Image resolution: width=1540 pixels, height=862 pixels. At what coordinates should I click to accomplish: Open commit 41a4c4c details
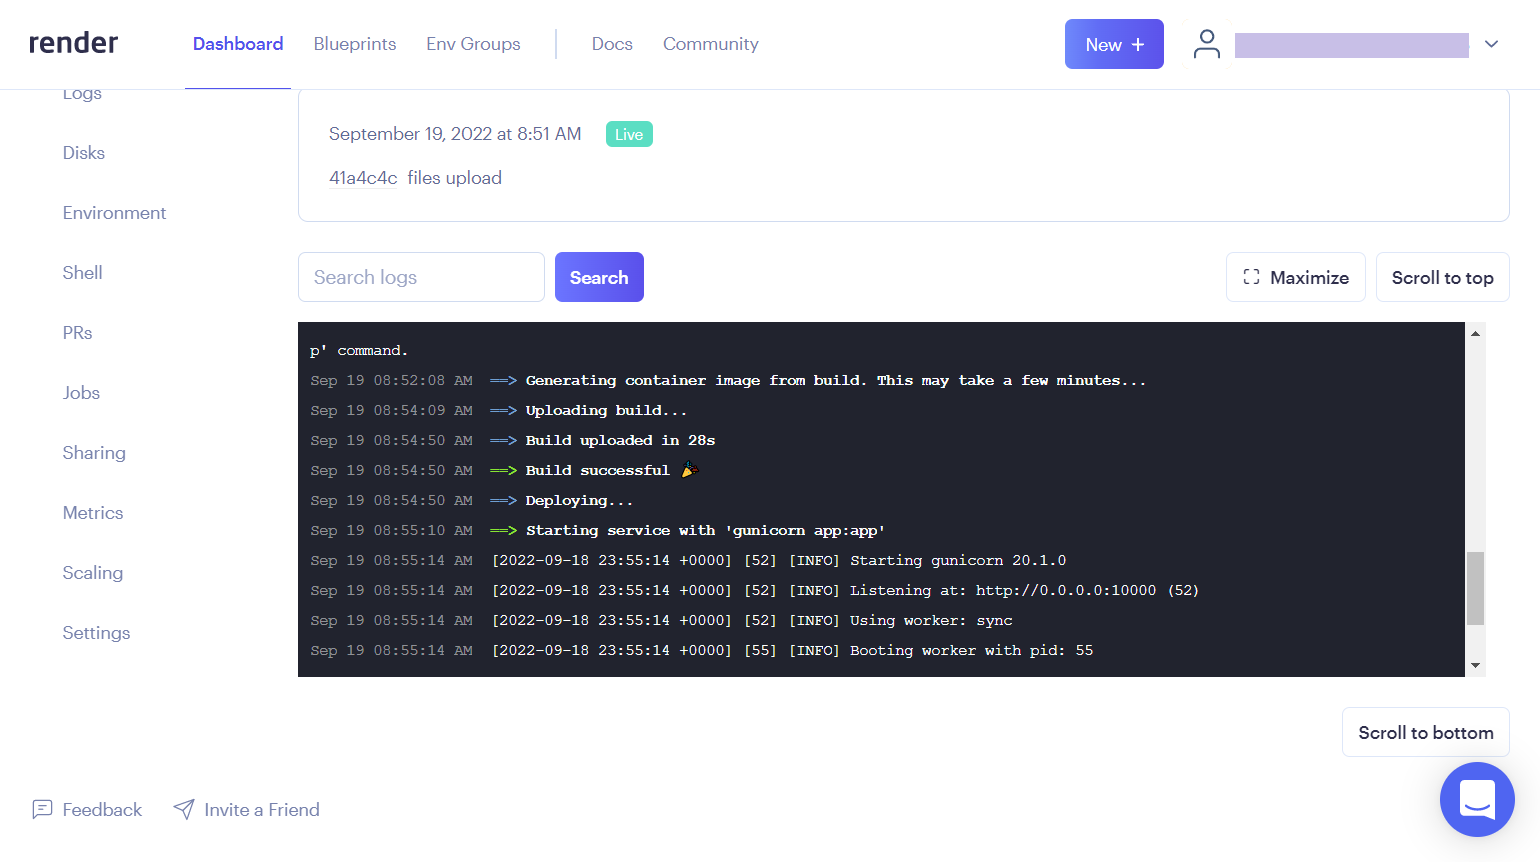click(364, 178)
